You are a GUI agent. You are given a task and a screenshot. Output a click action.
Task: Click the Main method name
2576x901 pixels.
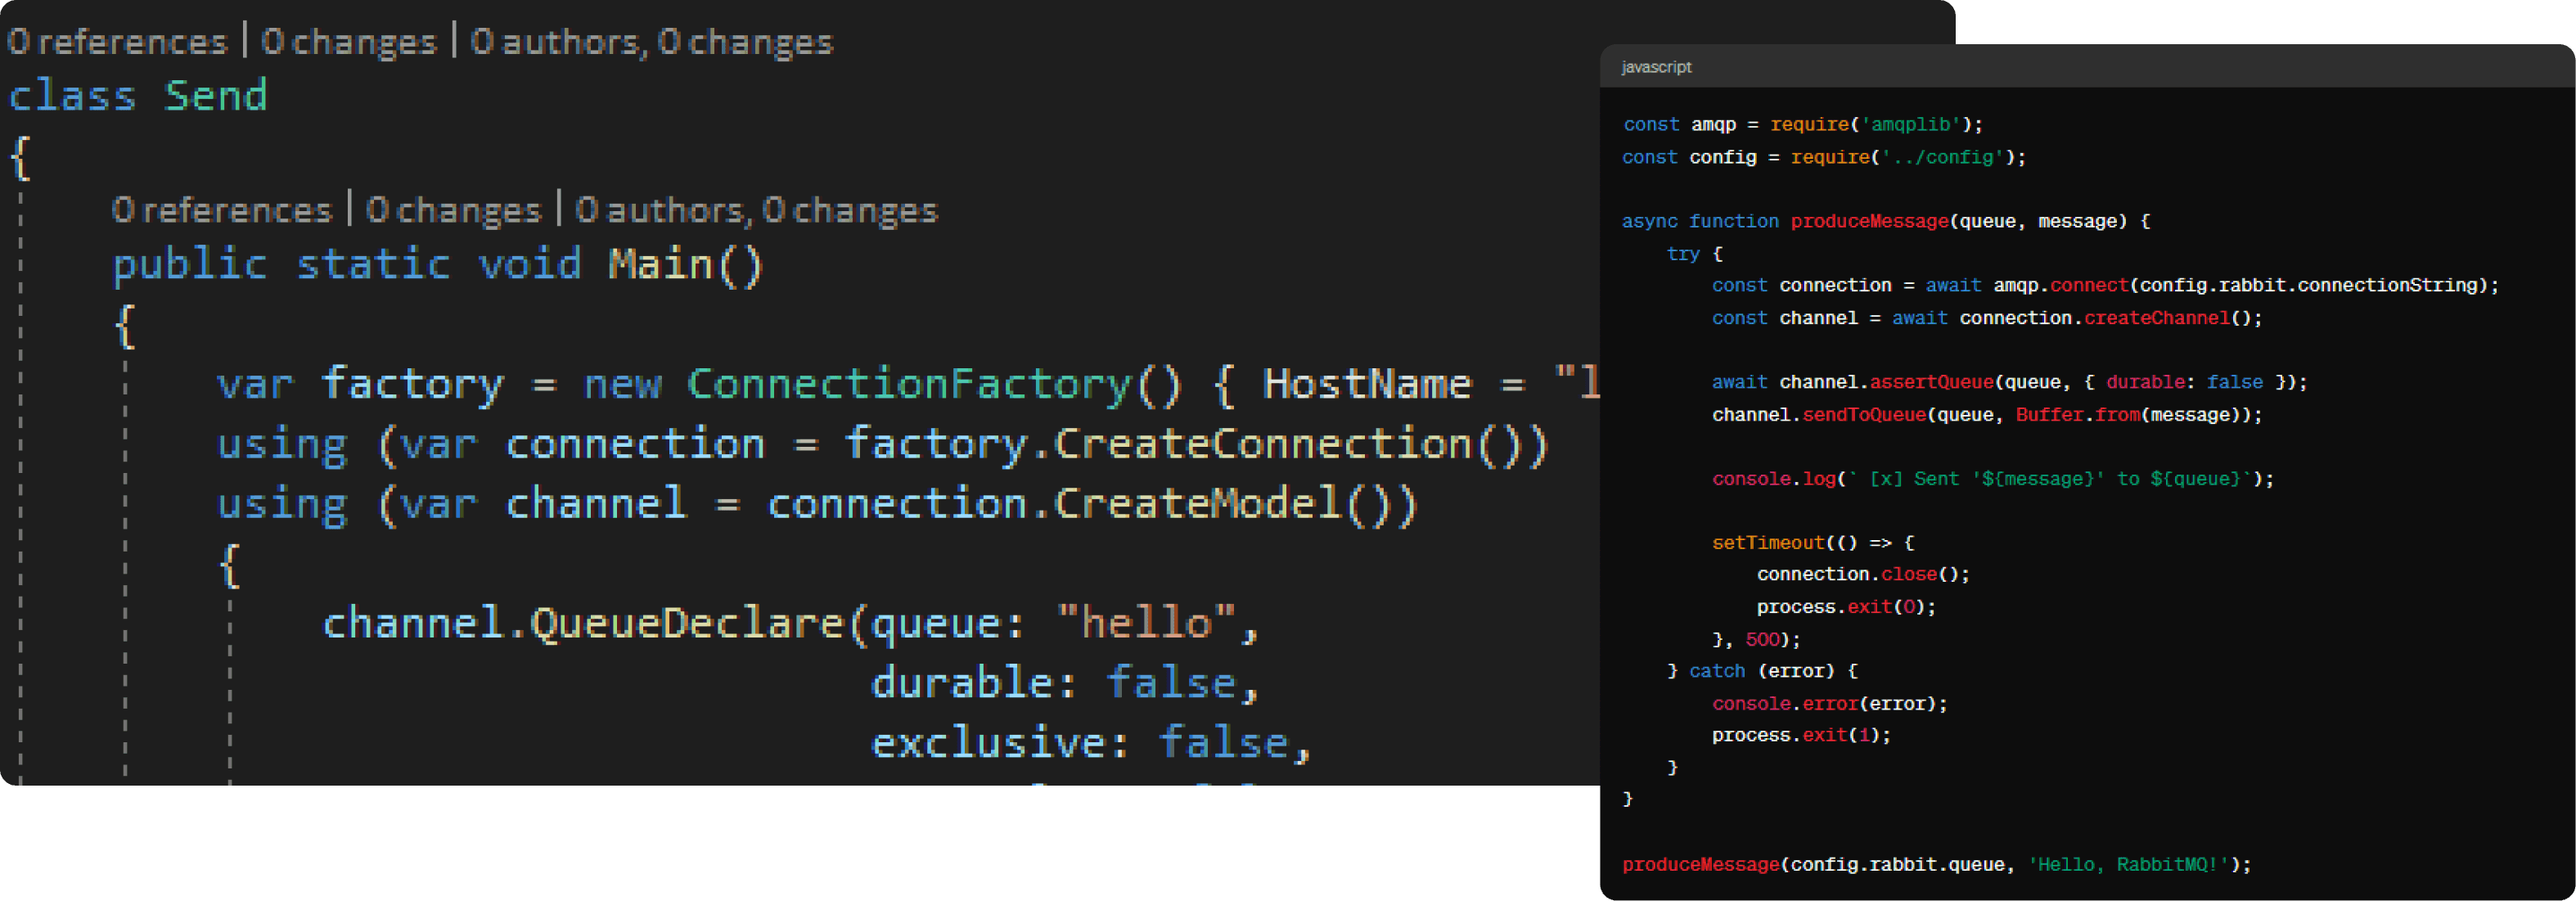tap(661, 265)
